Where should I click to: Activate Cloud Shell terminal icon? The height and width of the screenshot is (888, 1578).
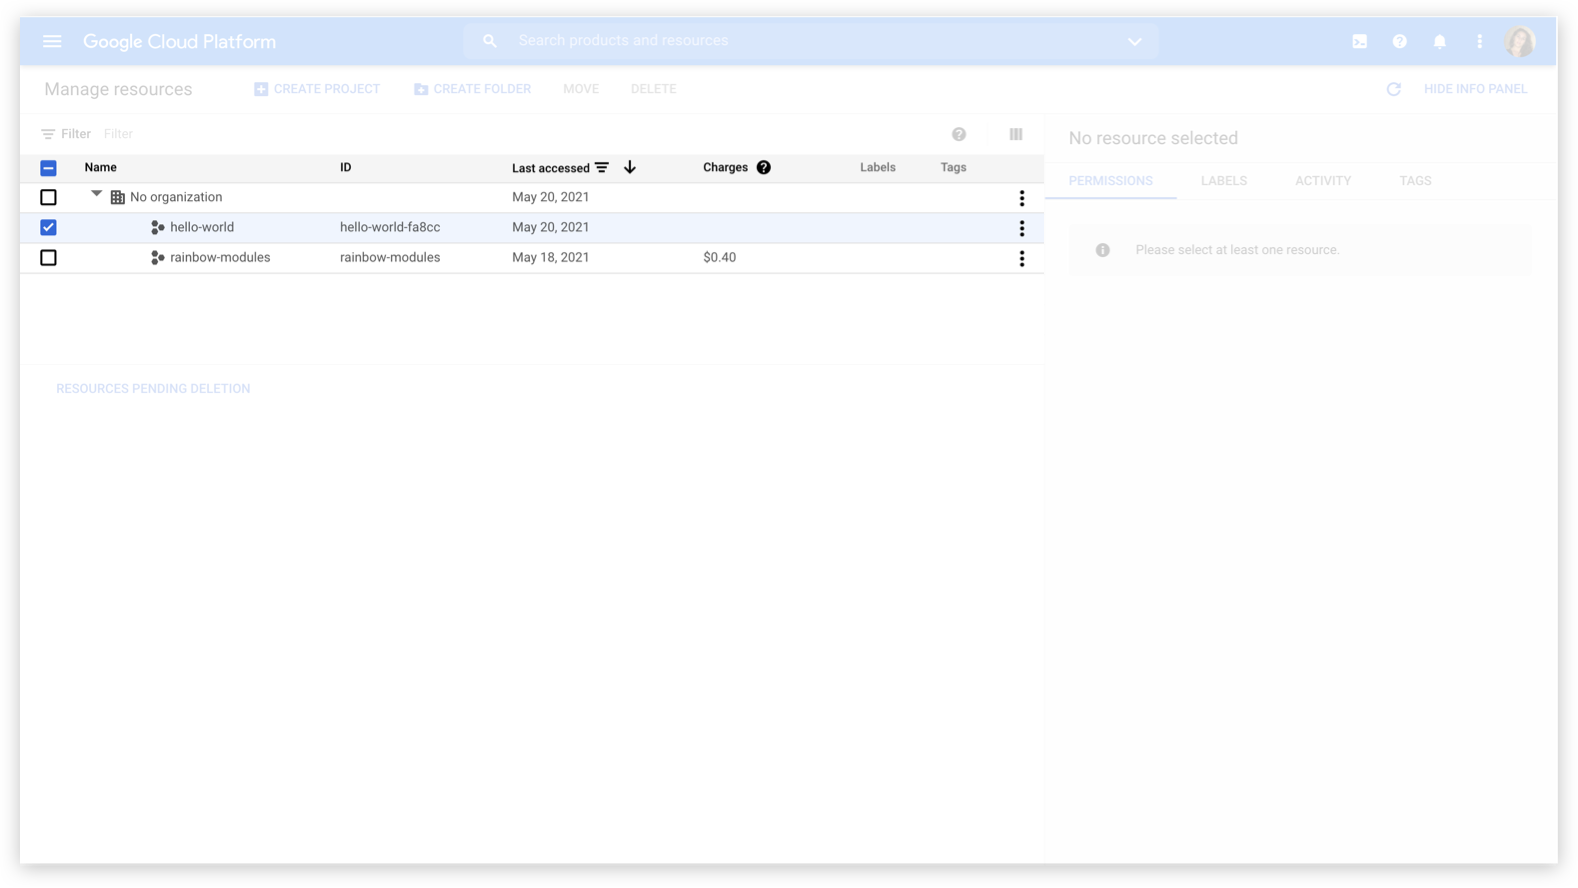[x=1360, y=41]
